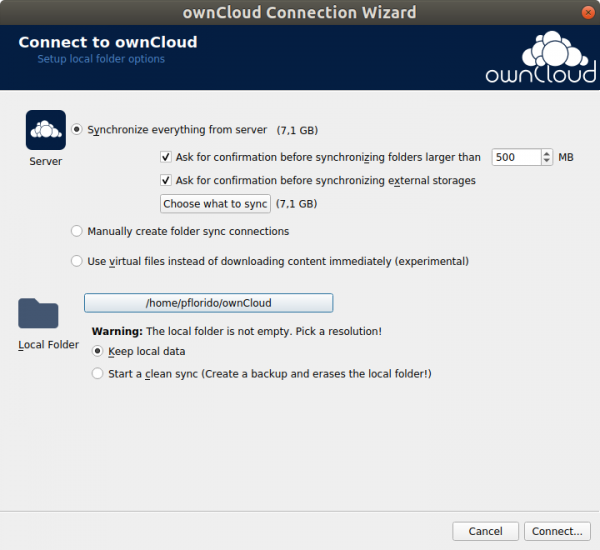Click the Cancel button
This screenshot has height=550, width=600.
[485, 531]
